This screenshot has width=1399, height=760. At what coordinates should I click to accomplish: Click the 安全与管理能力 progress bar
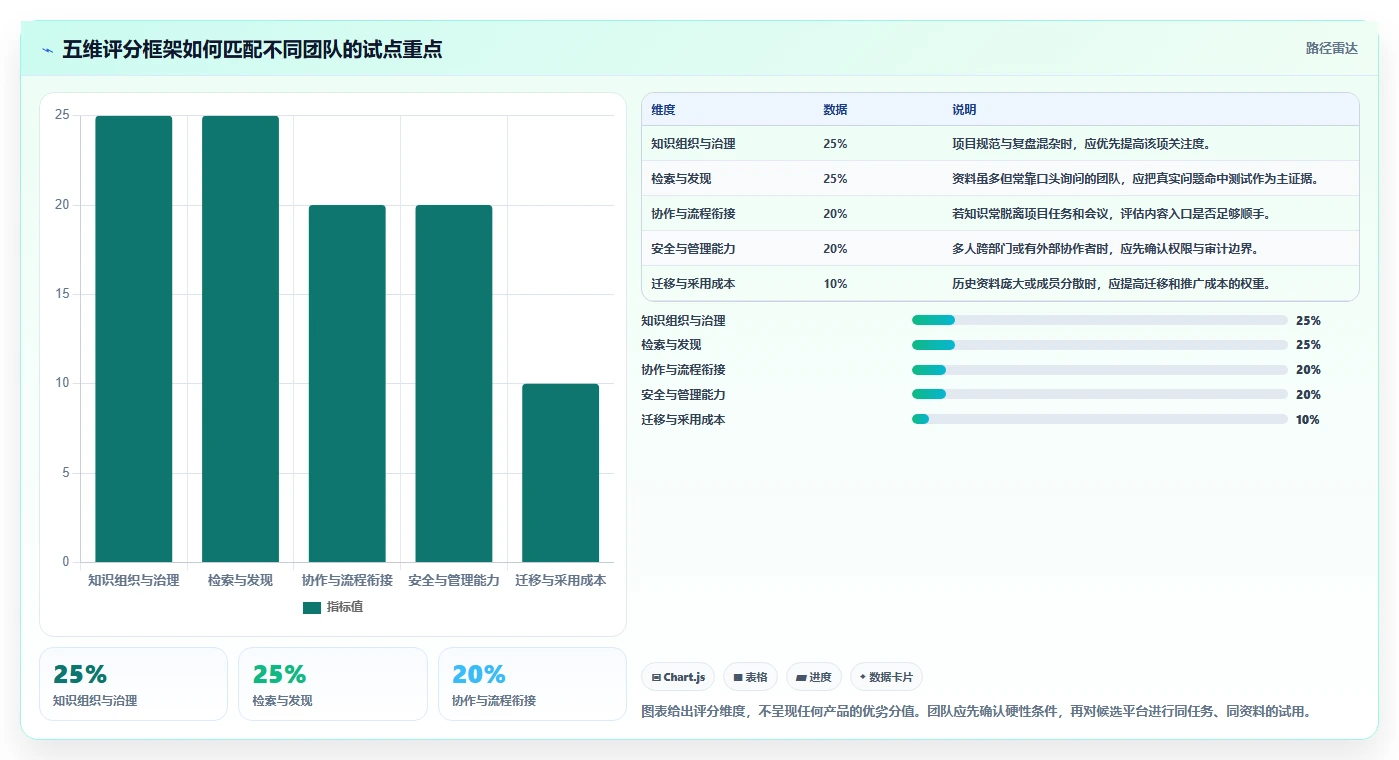coord(1100,395)
